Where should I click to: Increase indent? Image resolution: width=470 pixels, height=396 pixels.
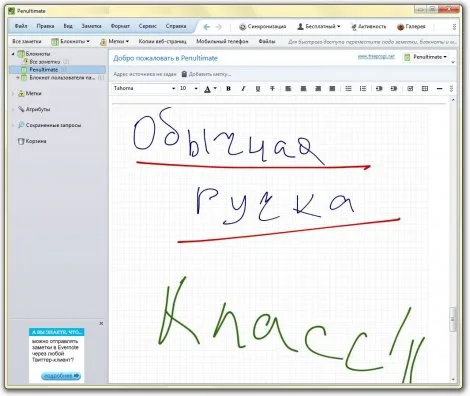click(x=394, y=89)
